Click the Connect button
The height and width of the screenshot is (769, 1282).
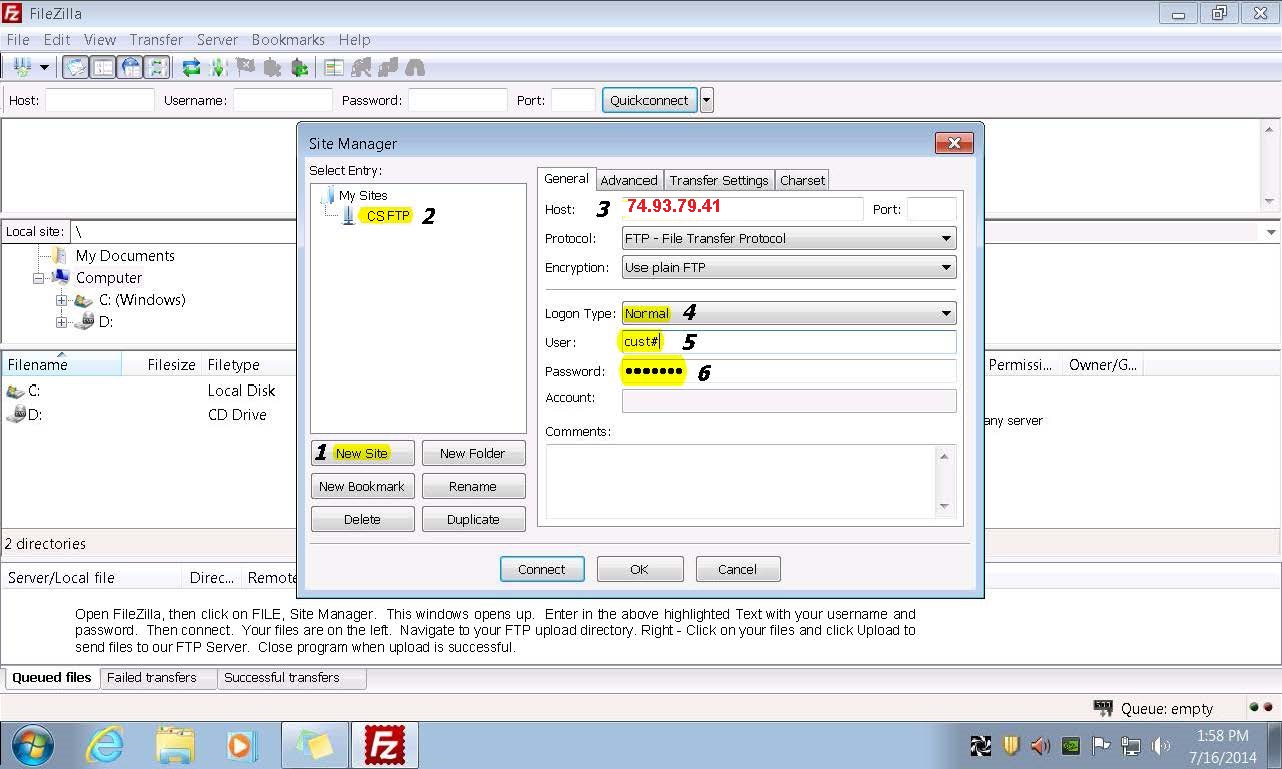(x=542, y=569)
